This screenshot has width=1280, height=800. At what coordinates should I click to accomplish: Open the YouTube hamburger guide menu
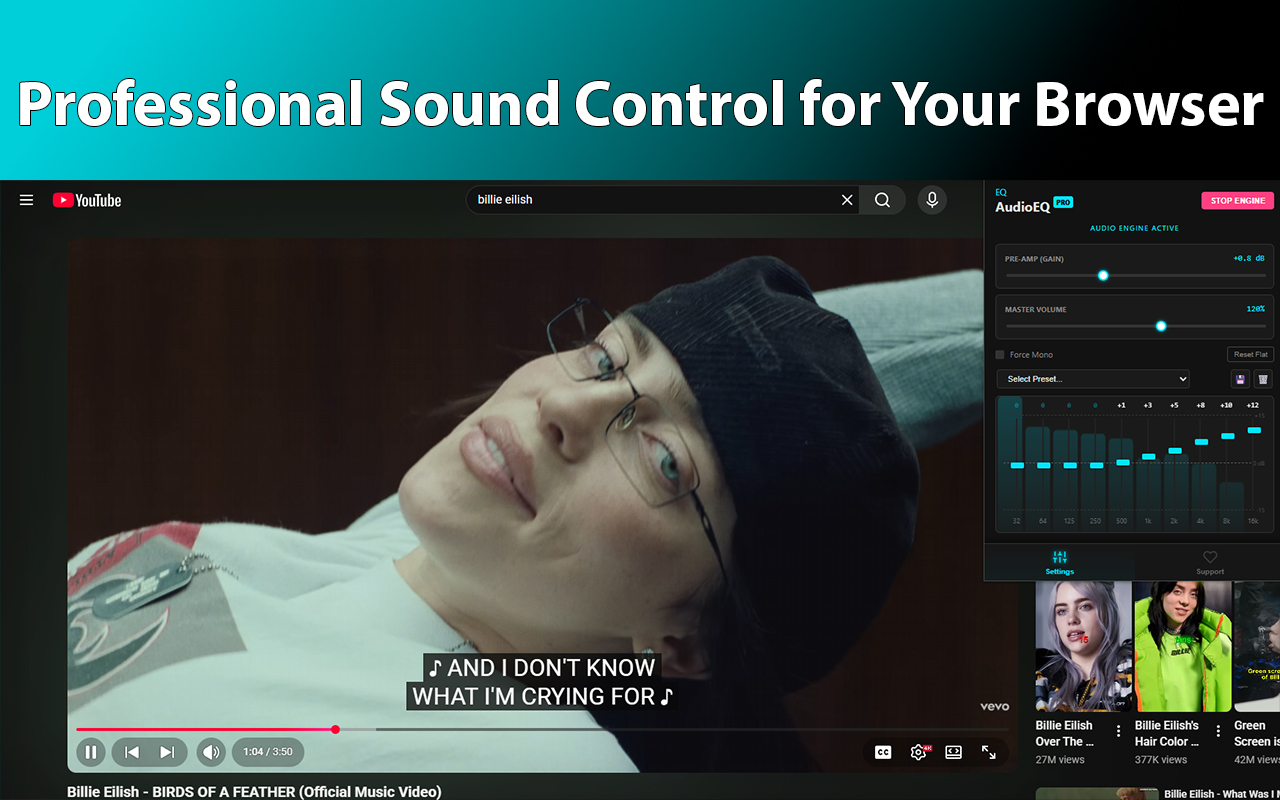coord(27,200)
